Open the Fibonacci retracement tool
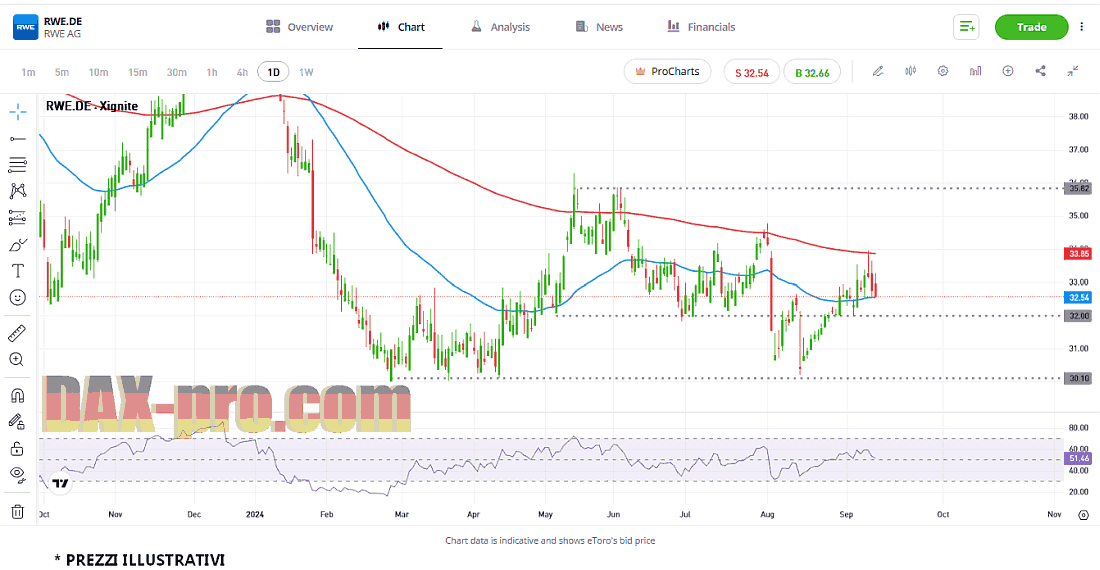1100x570 pixels. [18, 165]
